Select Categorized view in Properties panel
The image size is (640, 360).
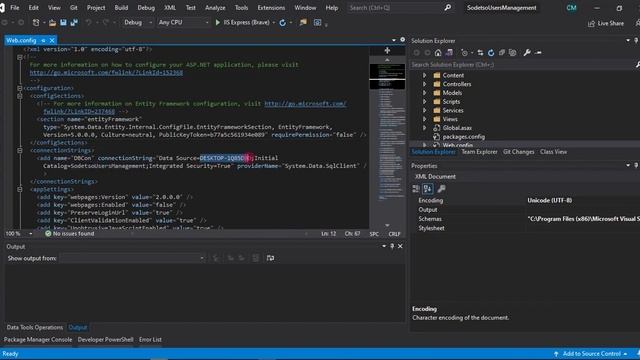coord(416,189)
